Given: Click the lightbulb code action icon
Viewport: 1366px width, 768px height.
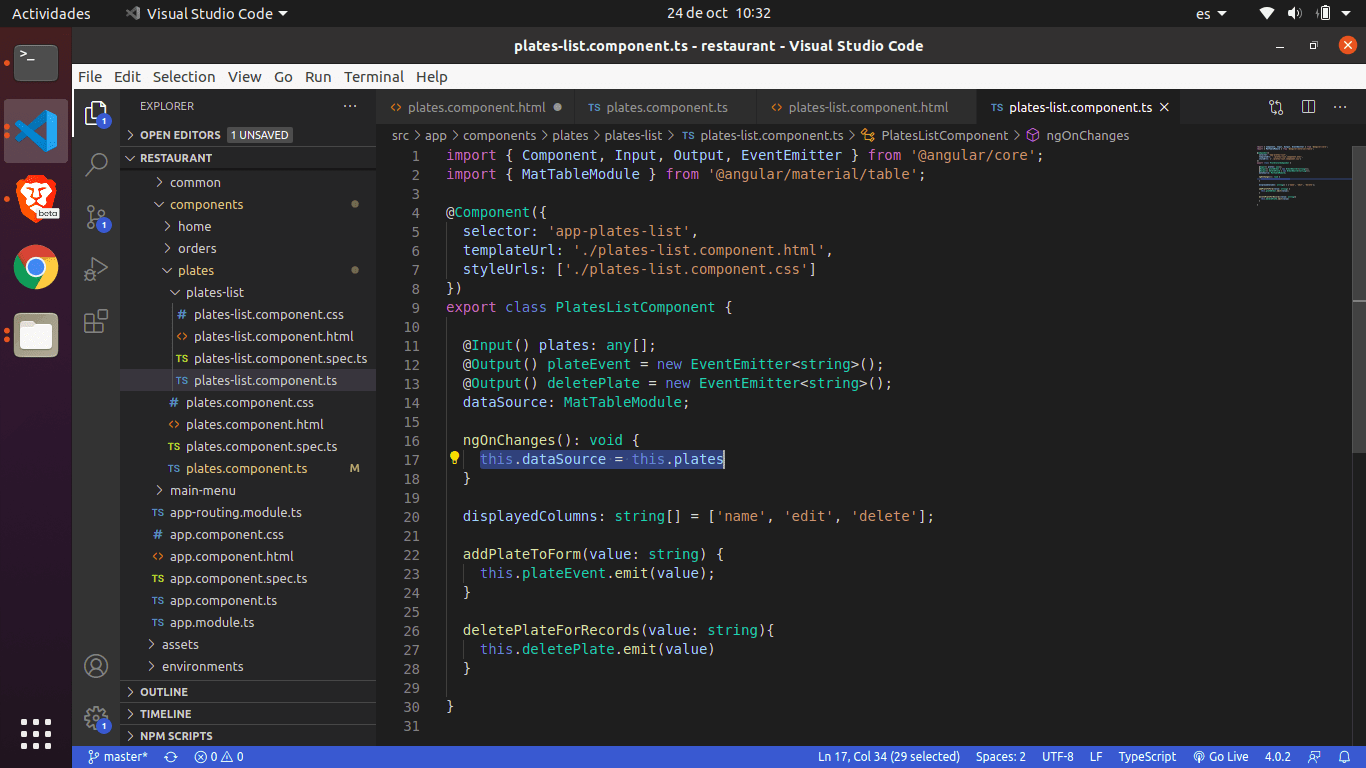Looking at the screenshot, I should tap(454, 458).
